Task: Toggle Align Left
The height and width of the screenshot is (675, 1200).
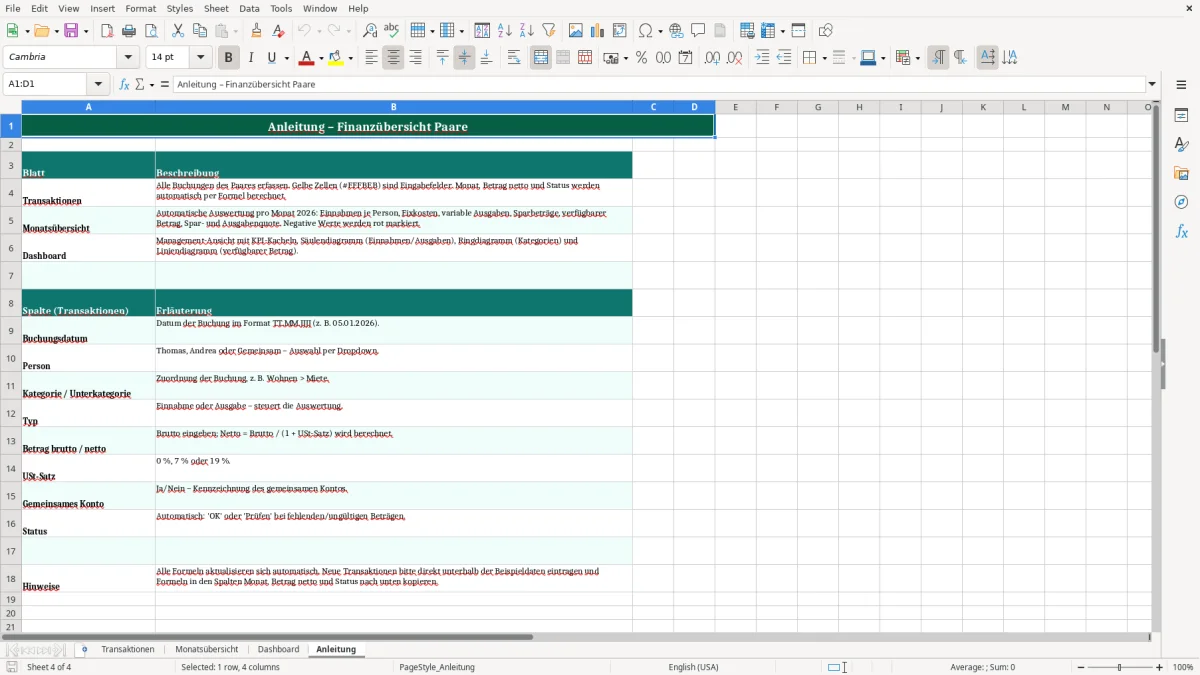Action: (371, 58)
